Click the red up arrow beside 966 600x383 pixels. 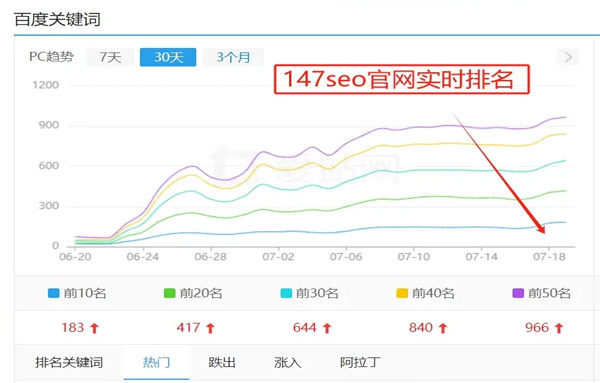(559, 328)
